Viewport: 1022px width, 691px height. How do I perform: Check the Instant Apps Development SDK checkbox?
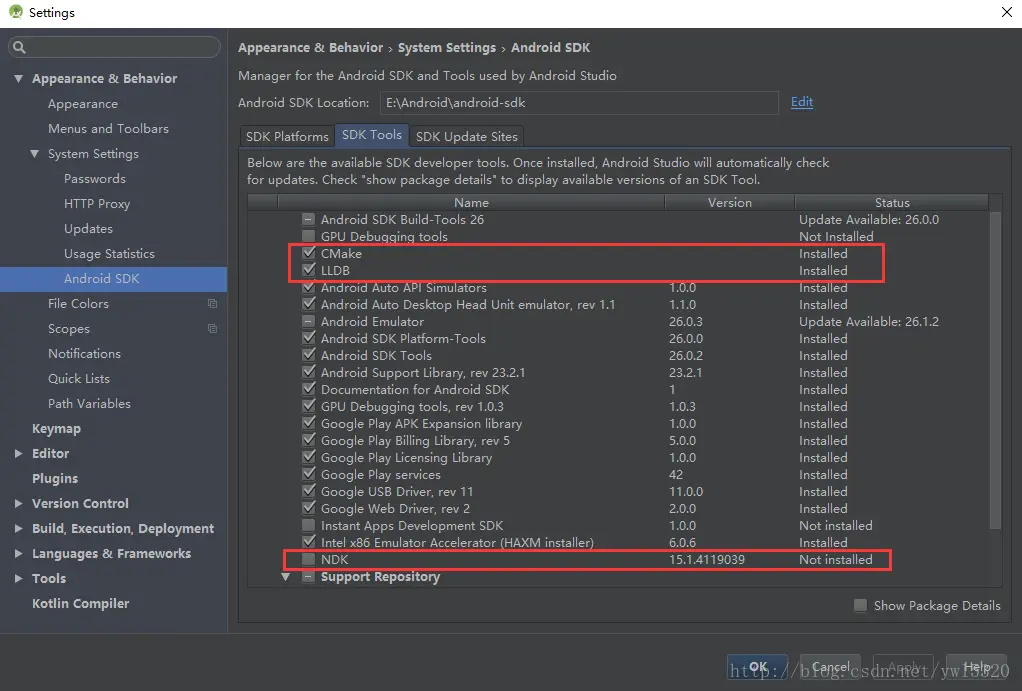(308, 525)
